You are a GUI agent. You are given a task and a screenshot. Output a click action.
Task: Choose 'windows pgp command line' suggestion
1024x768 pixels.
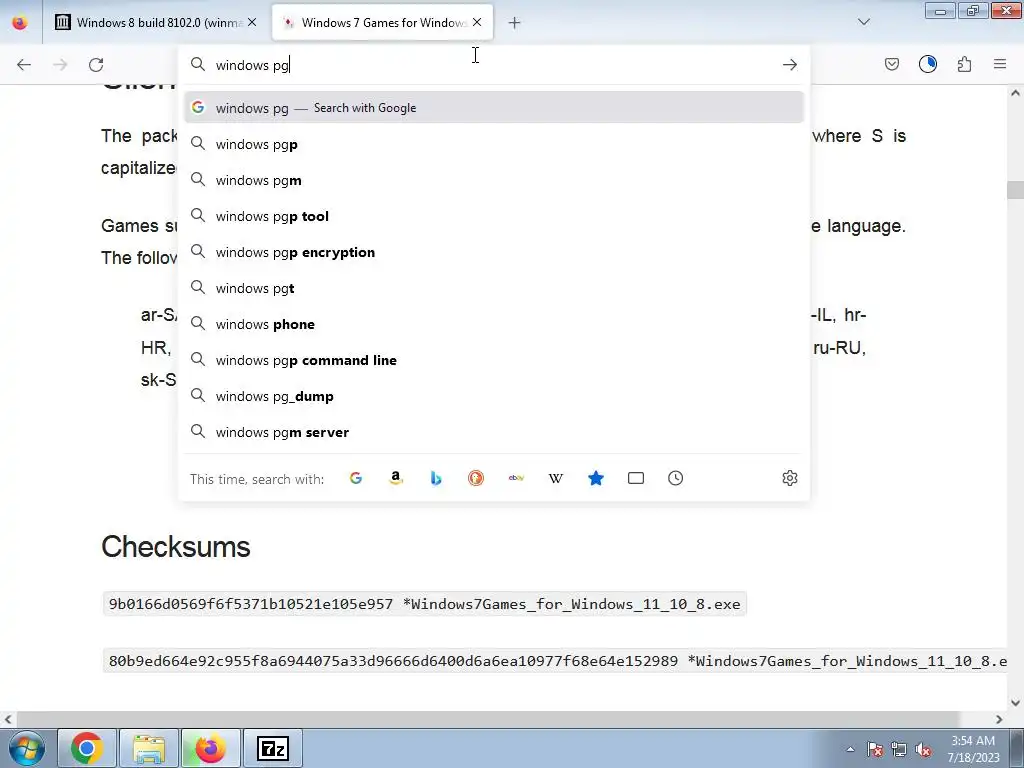pos(494,360)
